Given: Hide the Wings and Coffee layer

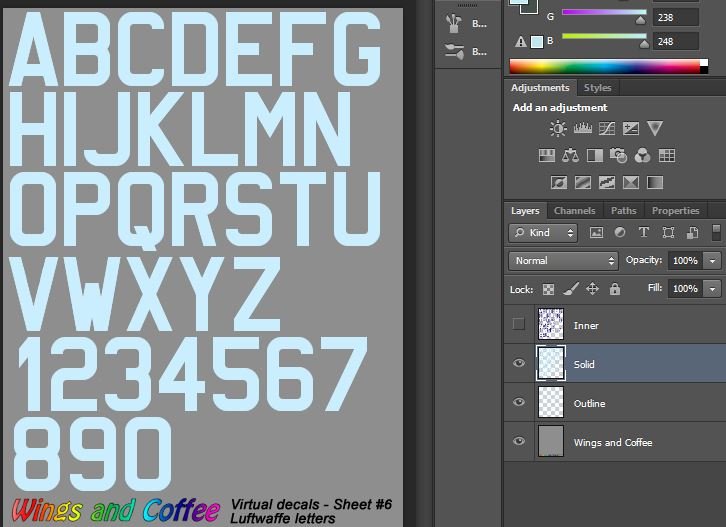Looking at the screenshot, I should pos(518,442).
